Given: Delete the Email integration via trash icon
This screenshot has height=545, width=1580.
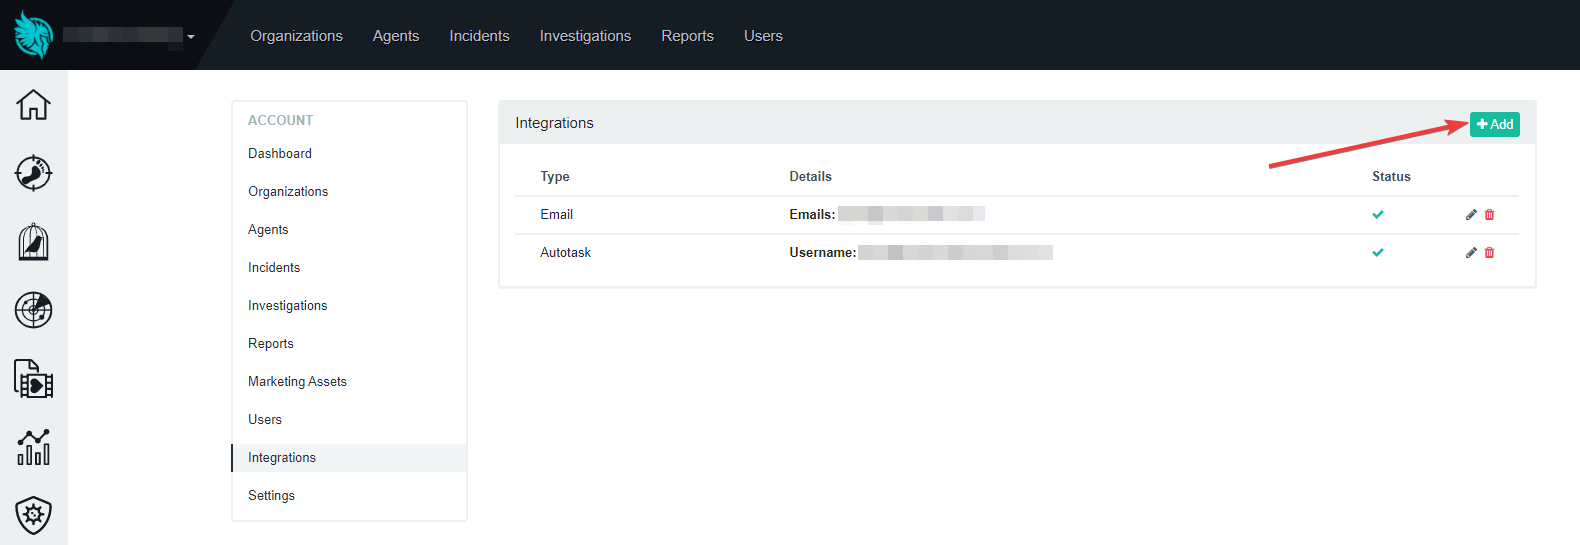Looking at the screenshot, I should (1489, 215).
